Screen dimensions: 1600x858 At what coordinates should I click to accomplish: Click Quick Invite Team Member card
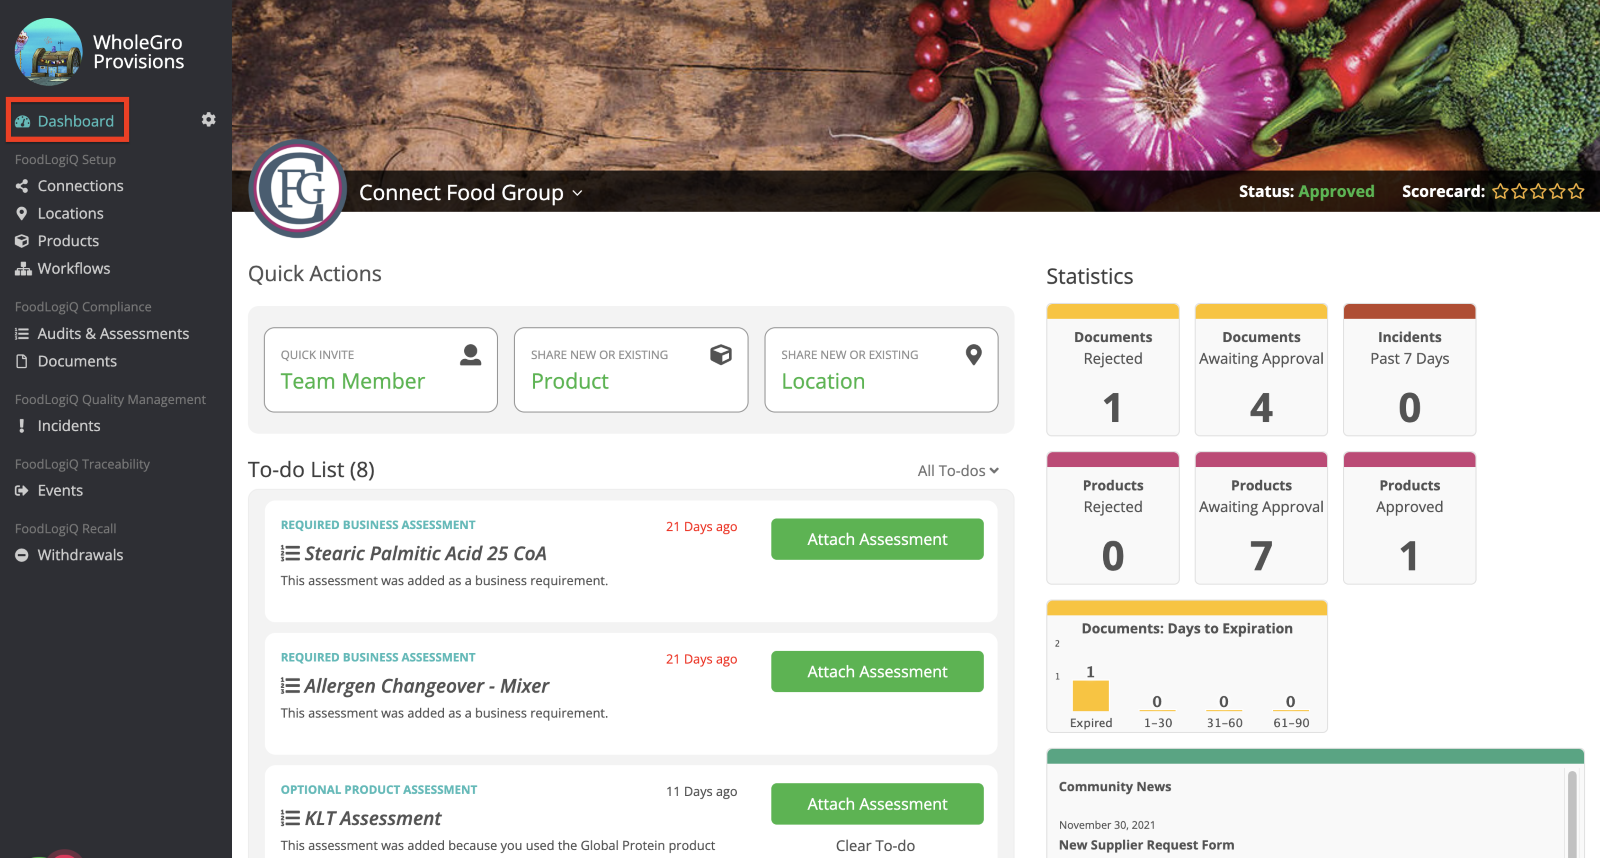[x=381, y=370]
